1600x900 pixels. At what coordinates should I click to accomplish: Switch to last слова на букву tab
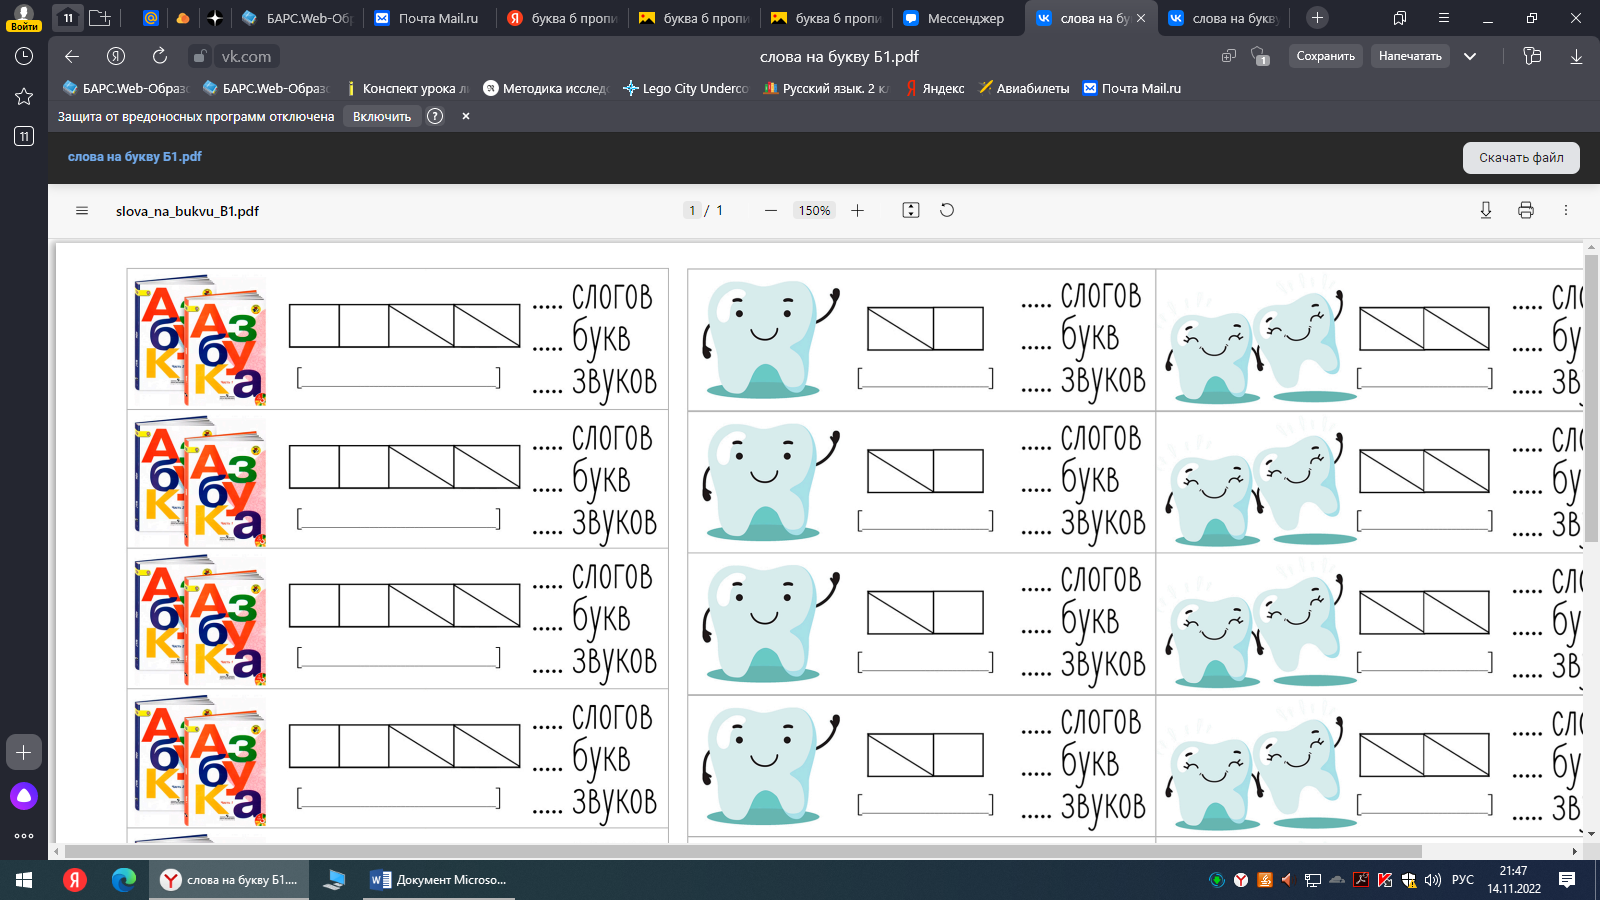click(x=1225, y=18)
